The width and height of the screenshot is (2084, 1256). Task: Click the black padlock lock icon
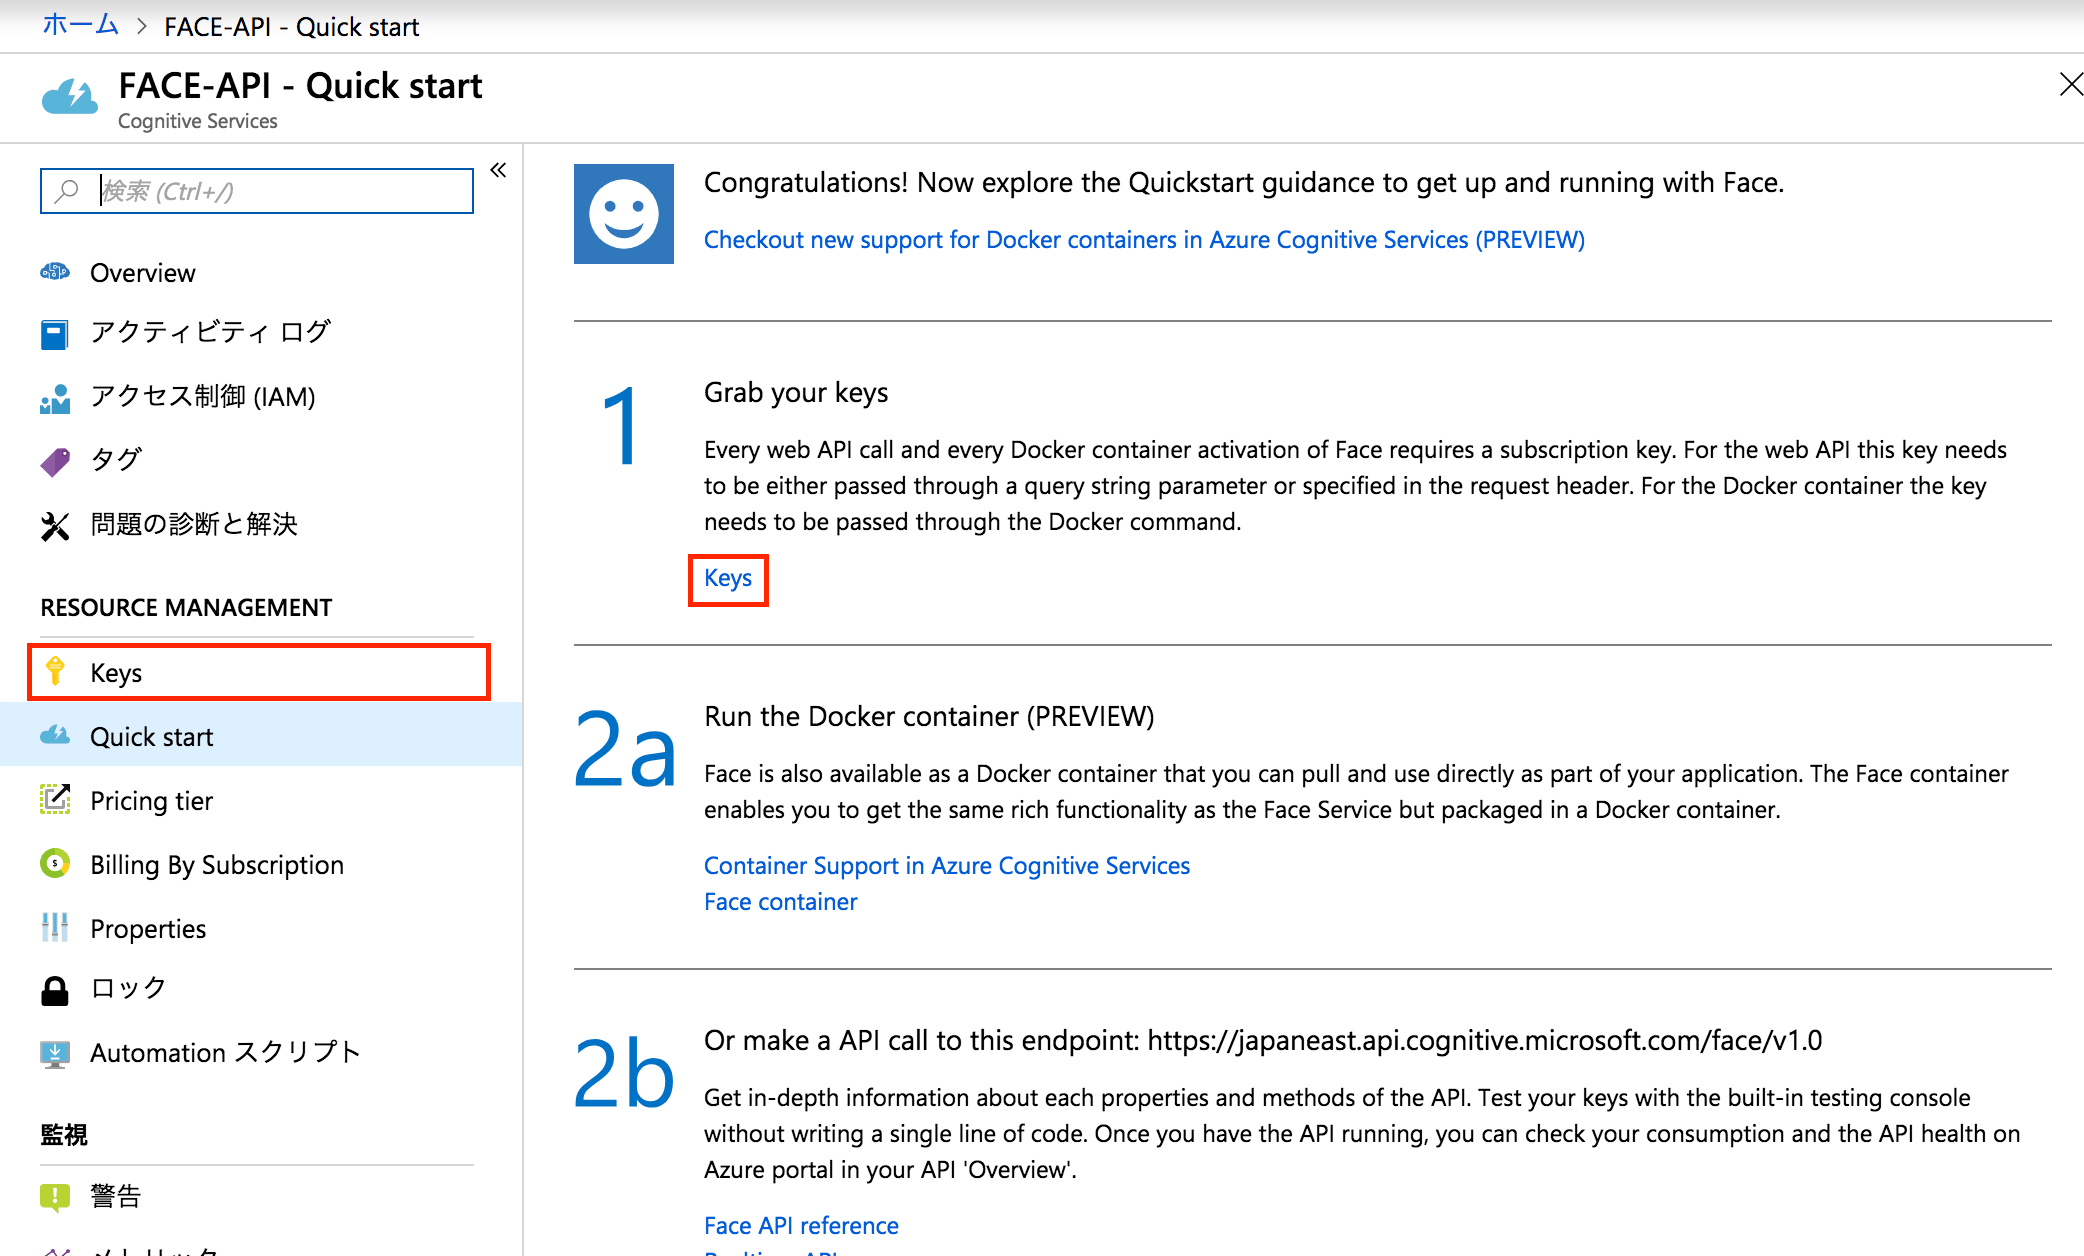tap(55, 990)
